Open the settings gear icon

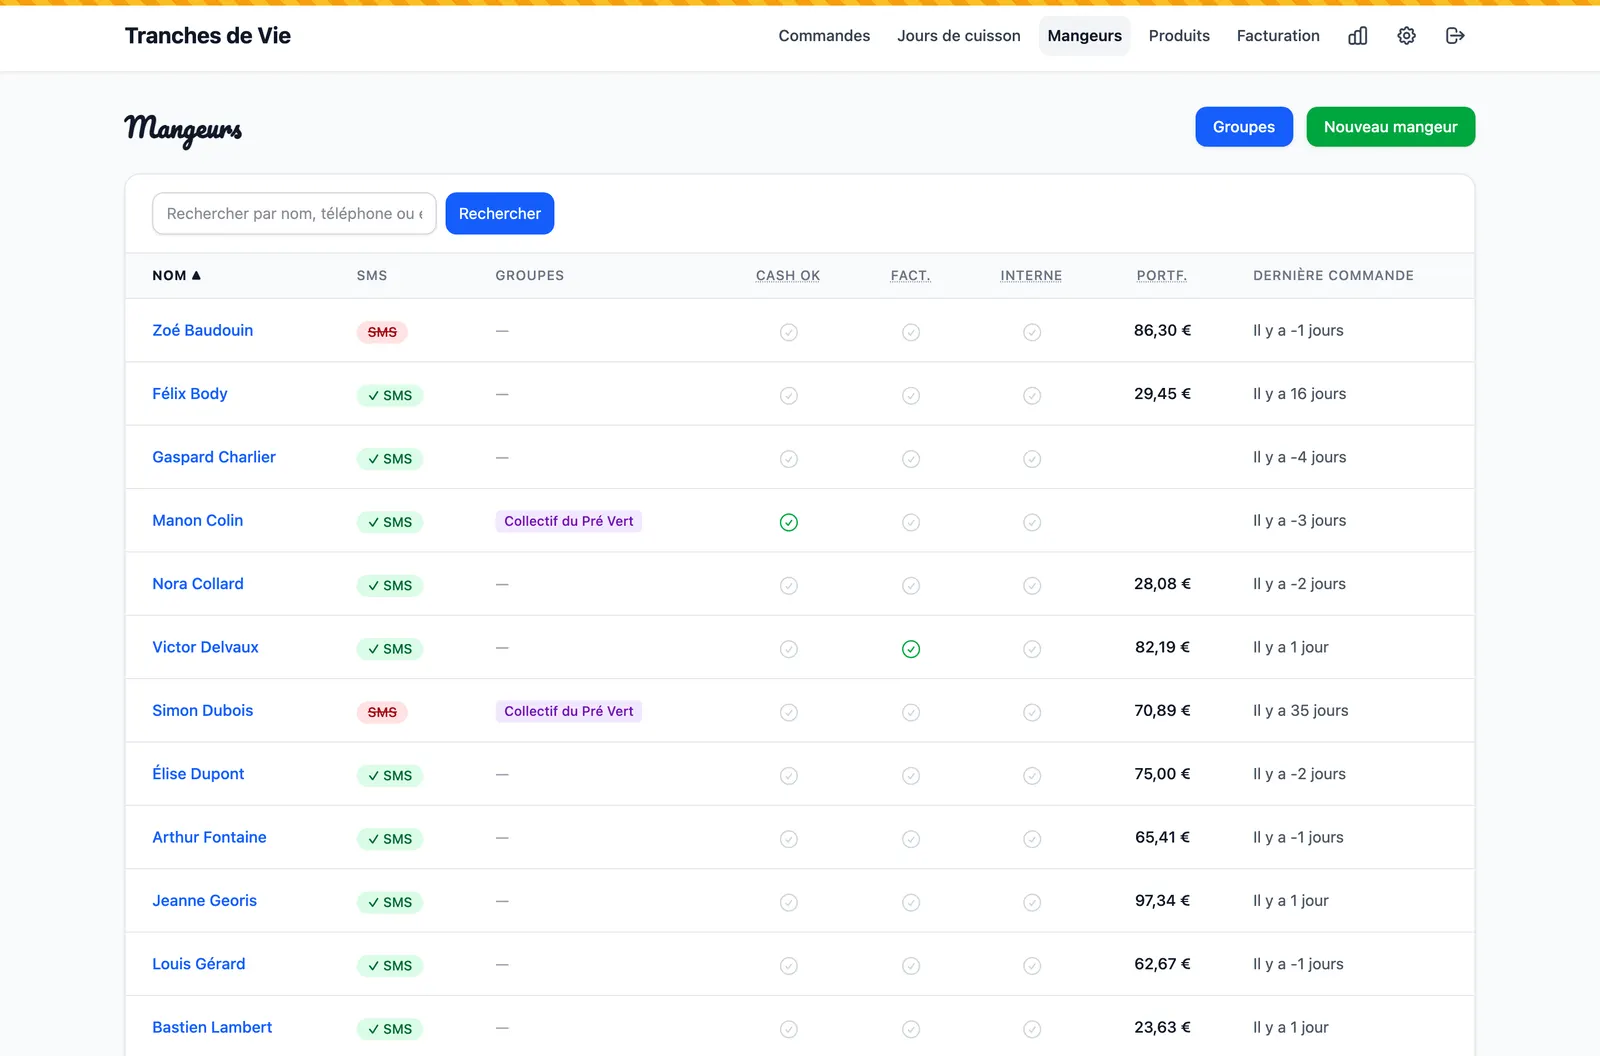click(x=1406, y=36)
